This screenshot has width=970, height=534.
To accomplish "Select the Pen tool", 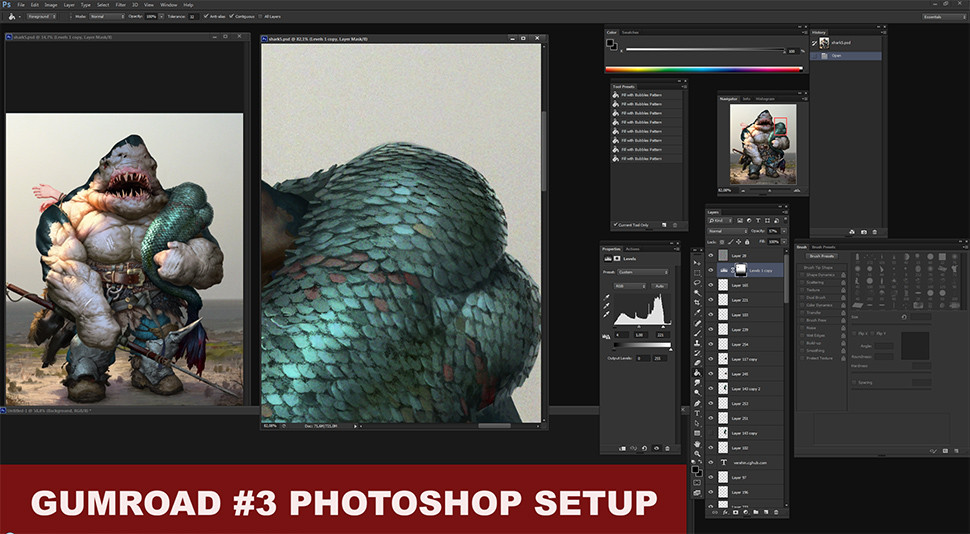I will click(x=697, y=403).
